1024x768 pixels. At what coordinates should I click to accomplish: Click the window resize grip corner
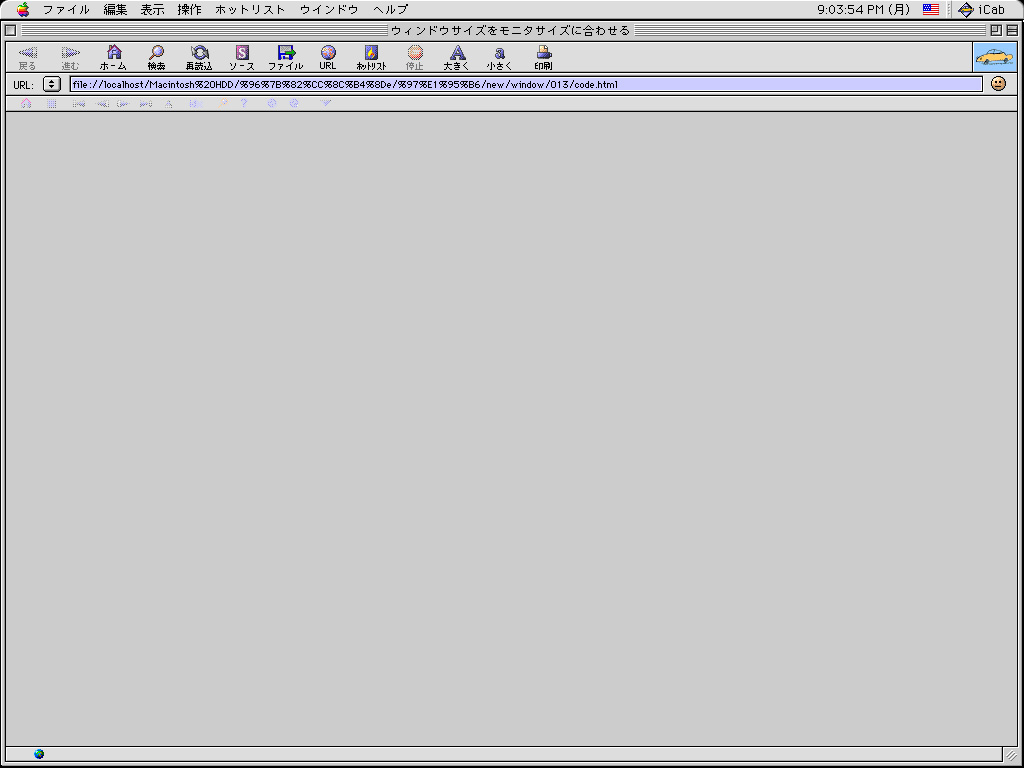tap(1011, 754)
